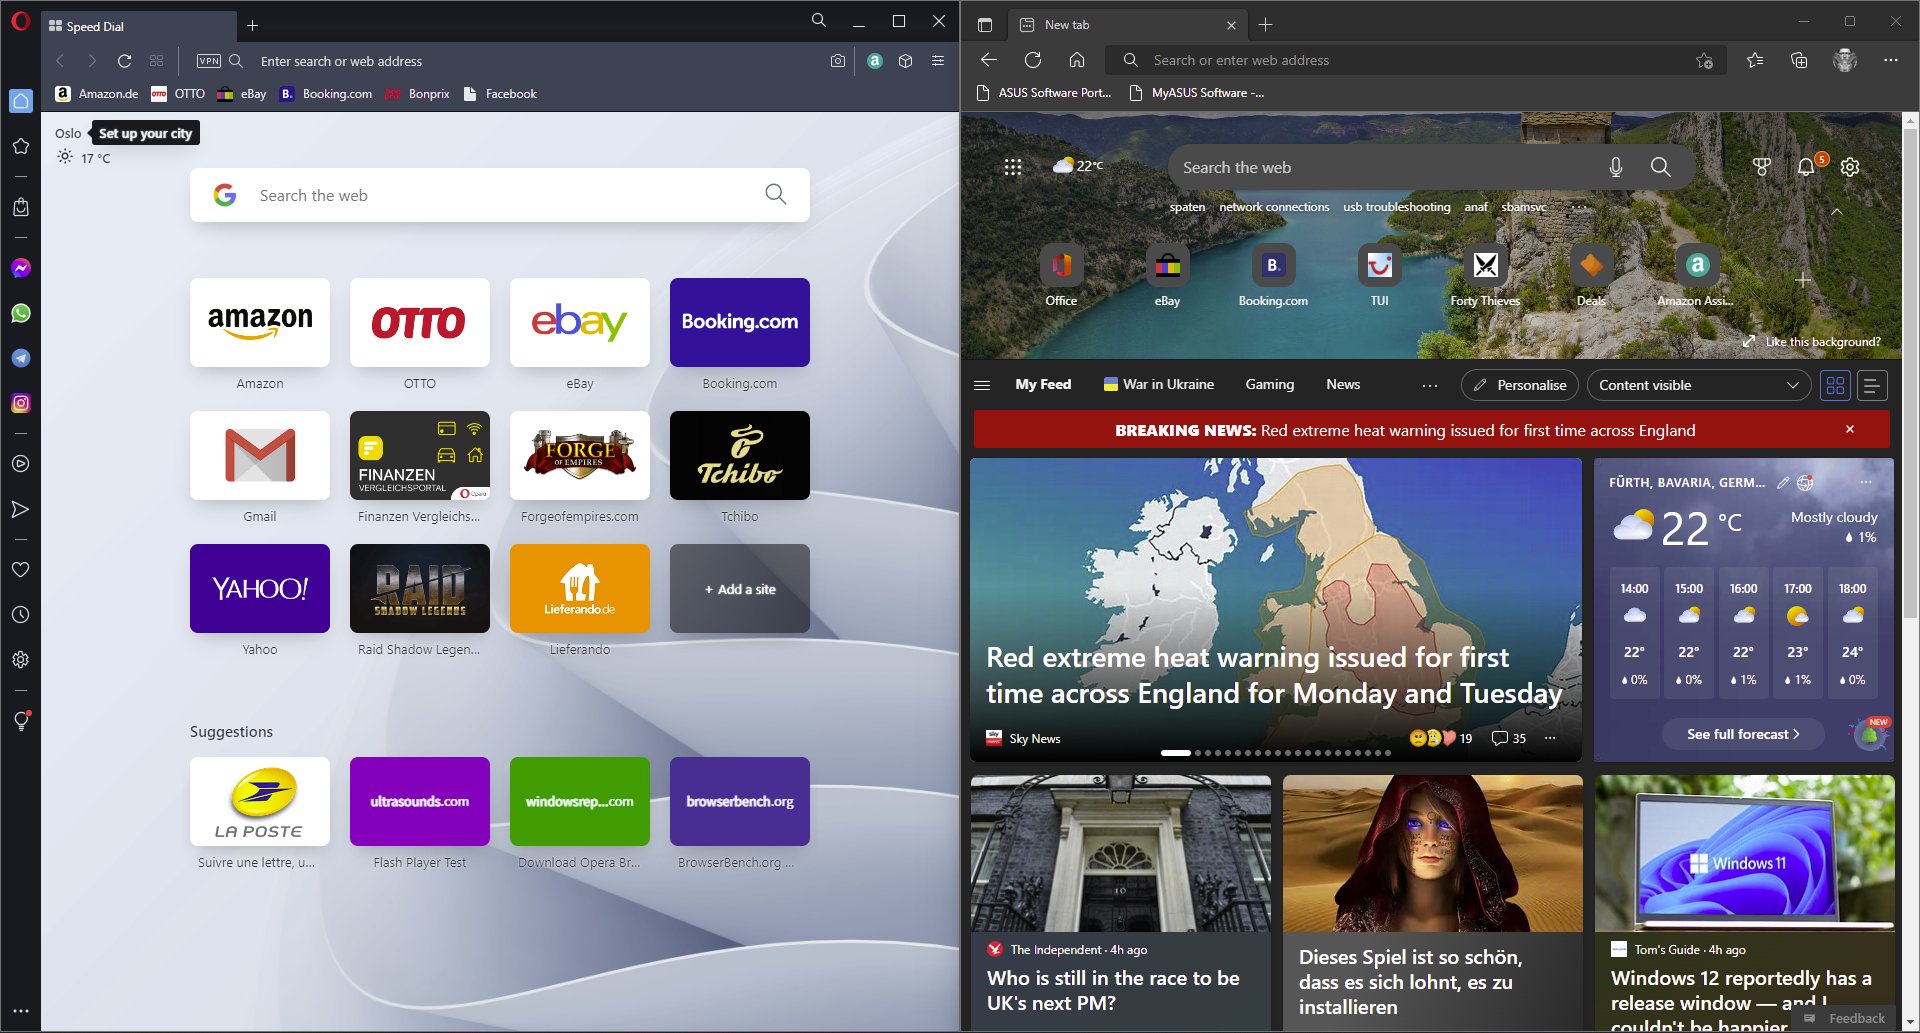Open Edge feed hamburger menu

point(982,385)
